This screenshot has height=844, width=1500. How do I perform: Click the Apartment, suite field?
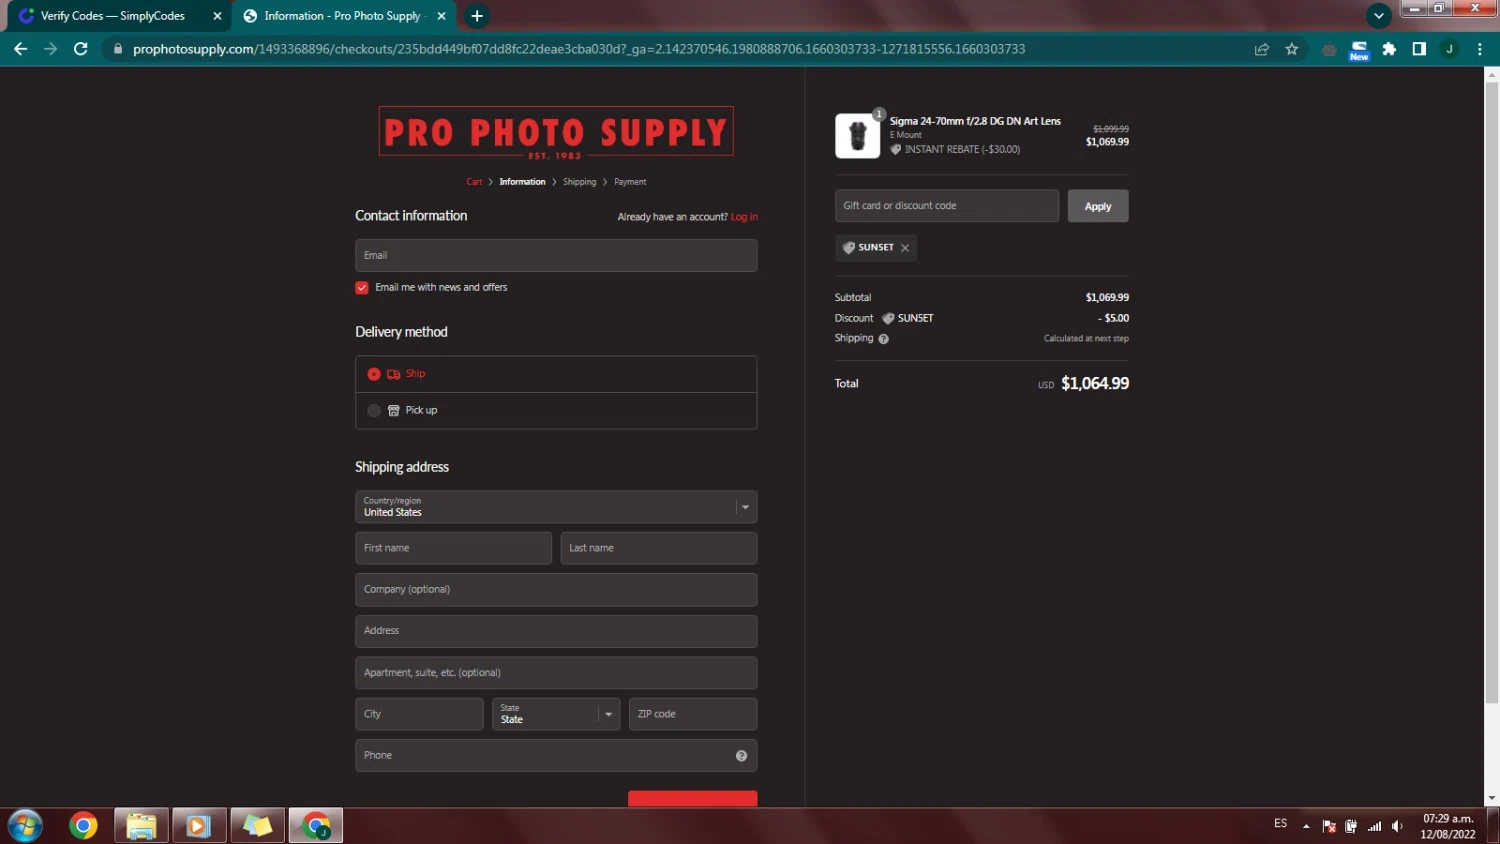(556, 673)
